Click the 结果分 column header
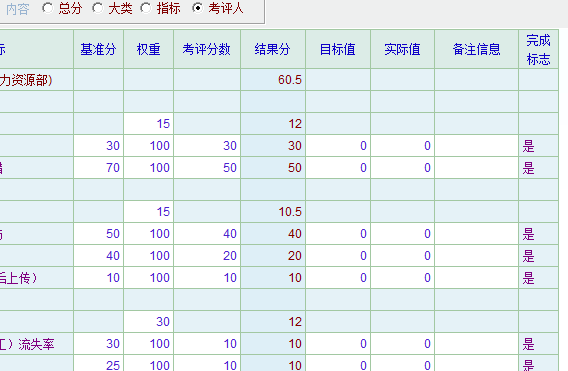This screenshot has width=568, height=371. [x=273, y=49]
